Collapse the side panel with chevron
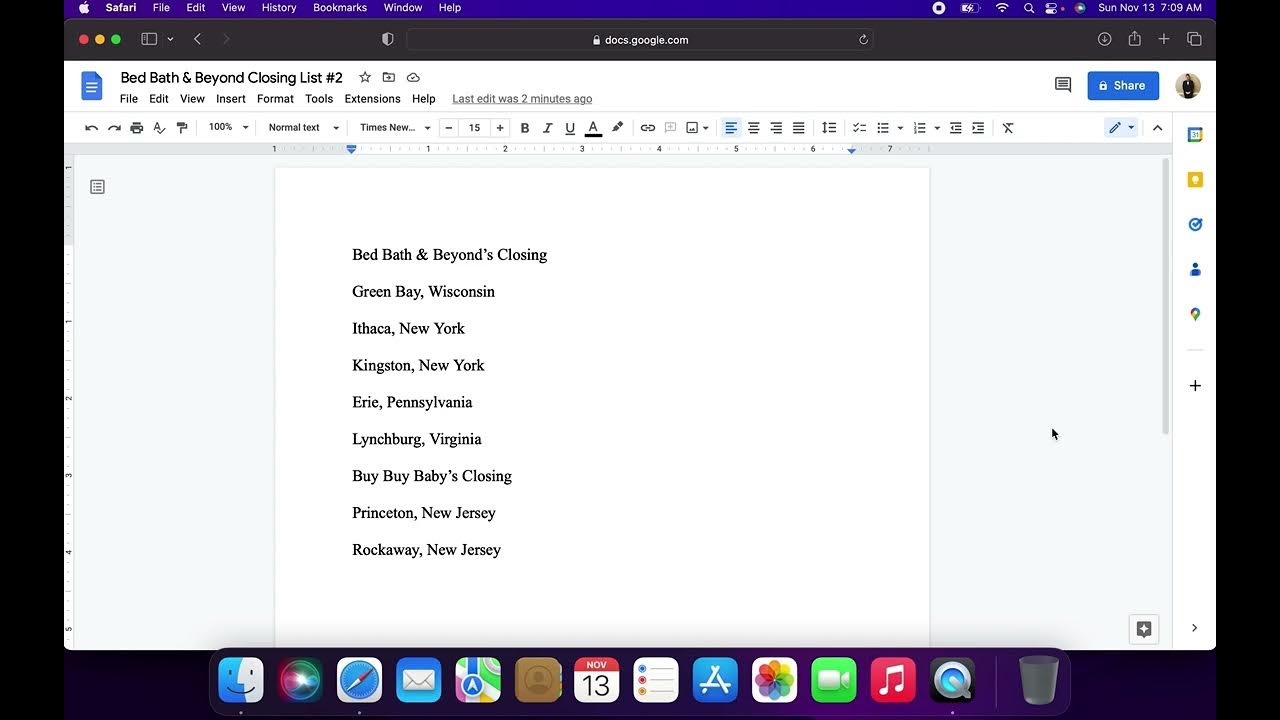Image resolution: width=1280 pixels, height=720 pixels. [x=1194, y=628]
